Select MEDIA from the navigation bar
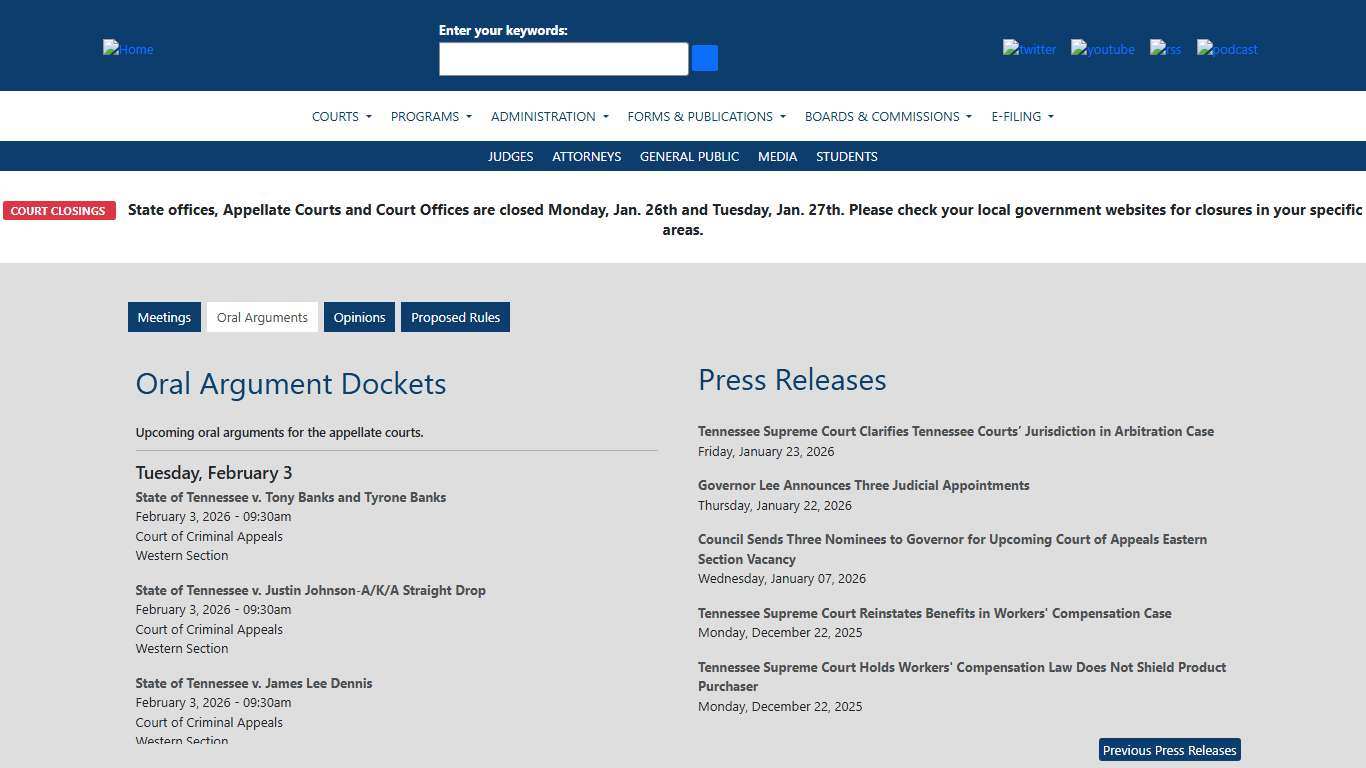 777,156
